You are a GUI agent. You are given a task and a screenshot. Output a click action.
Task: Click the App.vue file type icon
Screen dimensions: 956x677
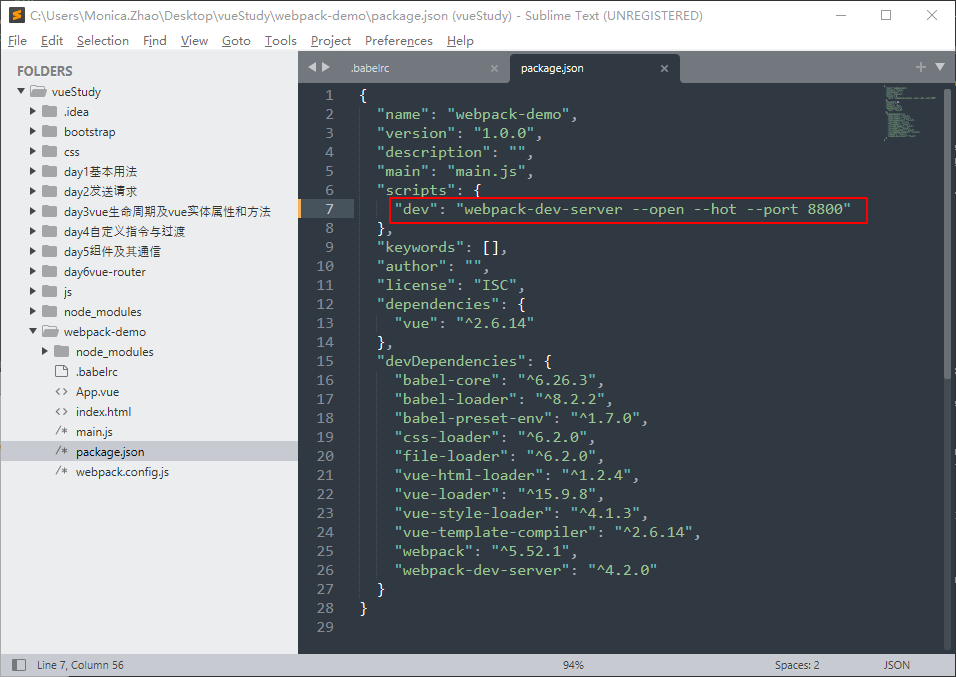pyautogui.click(x=61, y=392)
